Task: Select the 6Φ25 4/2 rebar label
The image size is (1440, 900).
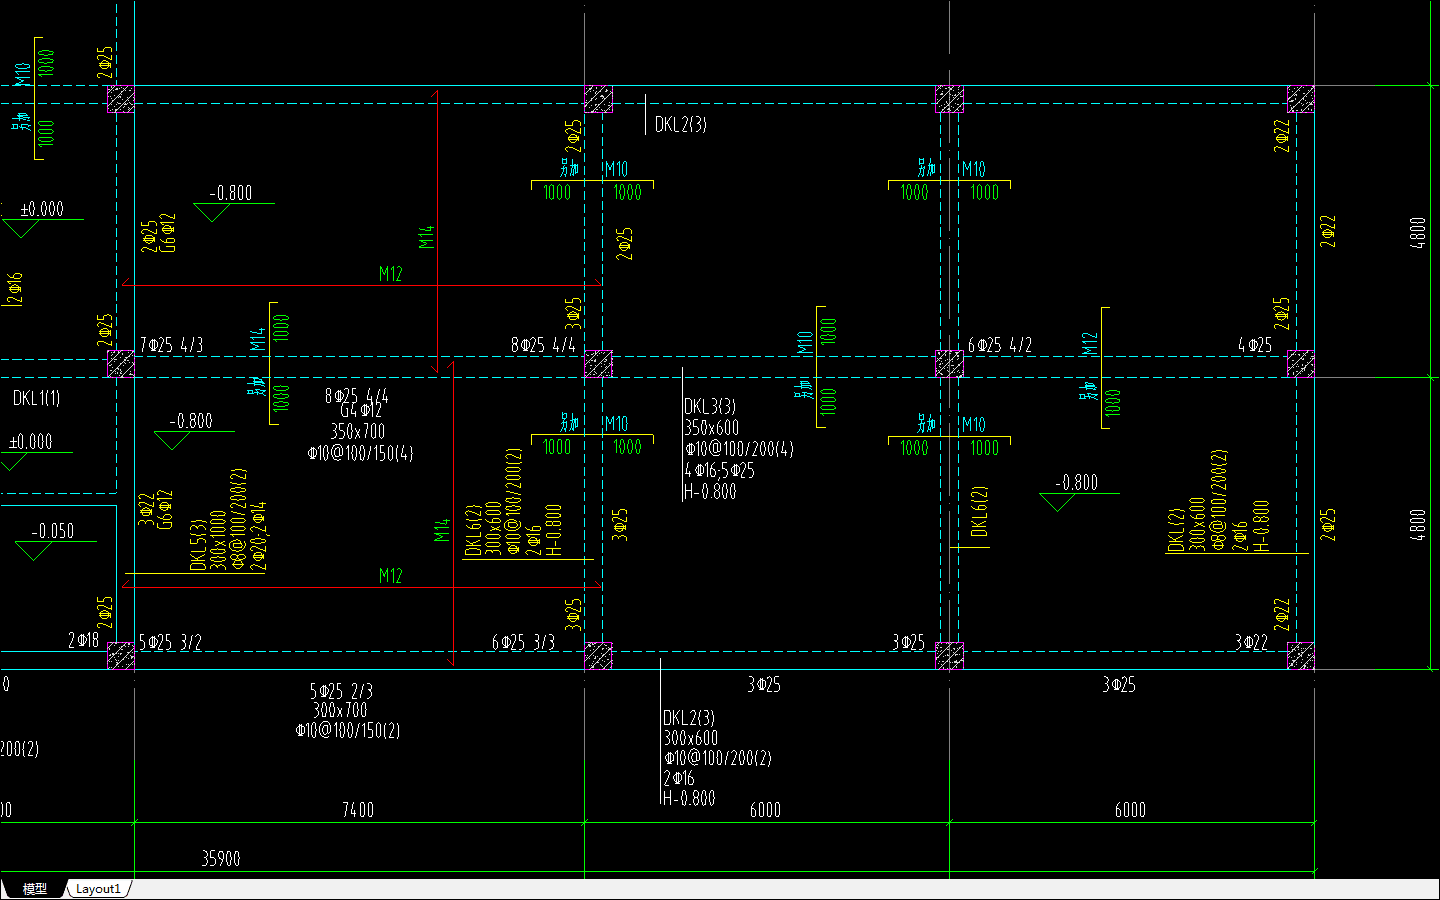Action: pos(1000,345)
